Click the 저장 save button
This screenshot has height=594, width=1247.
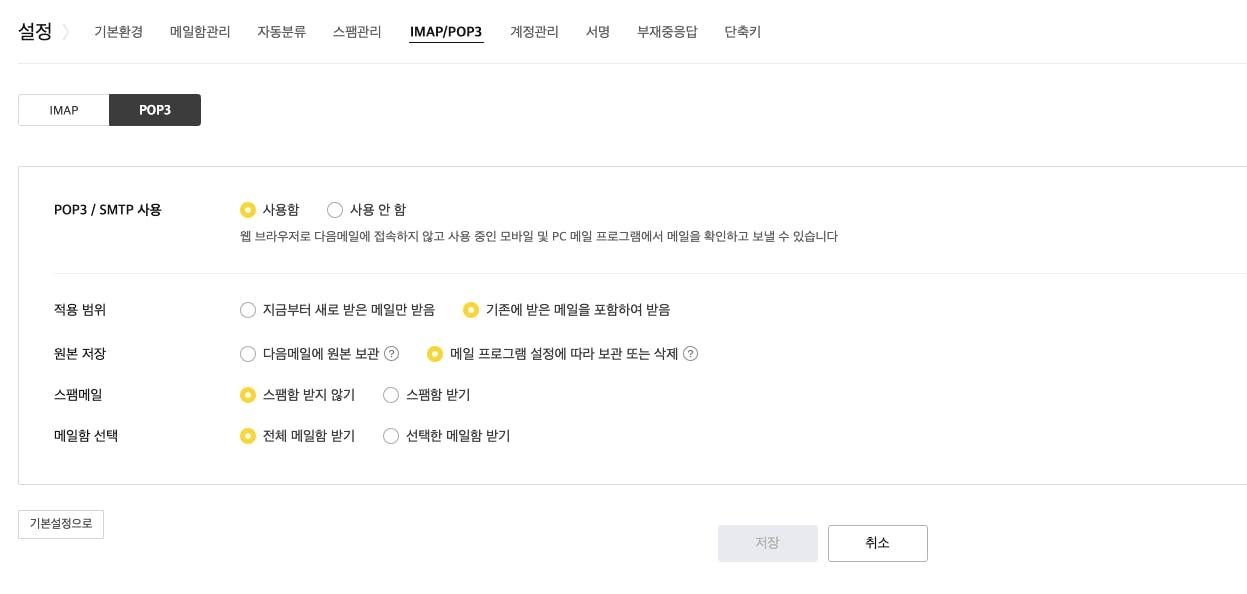767,543
